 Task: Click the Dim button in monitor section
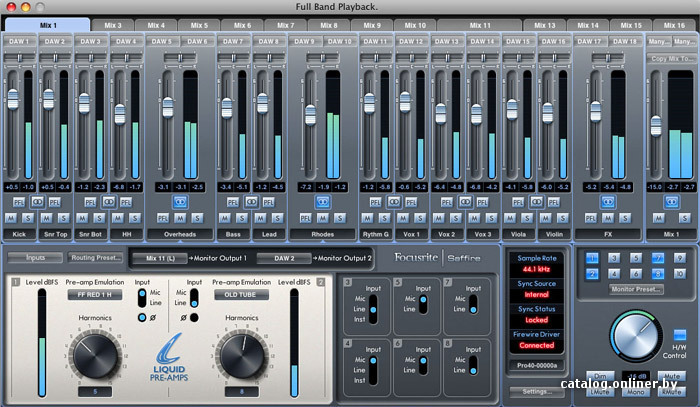(600, 376)
